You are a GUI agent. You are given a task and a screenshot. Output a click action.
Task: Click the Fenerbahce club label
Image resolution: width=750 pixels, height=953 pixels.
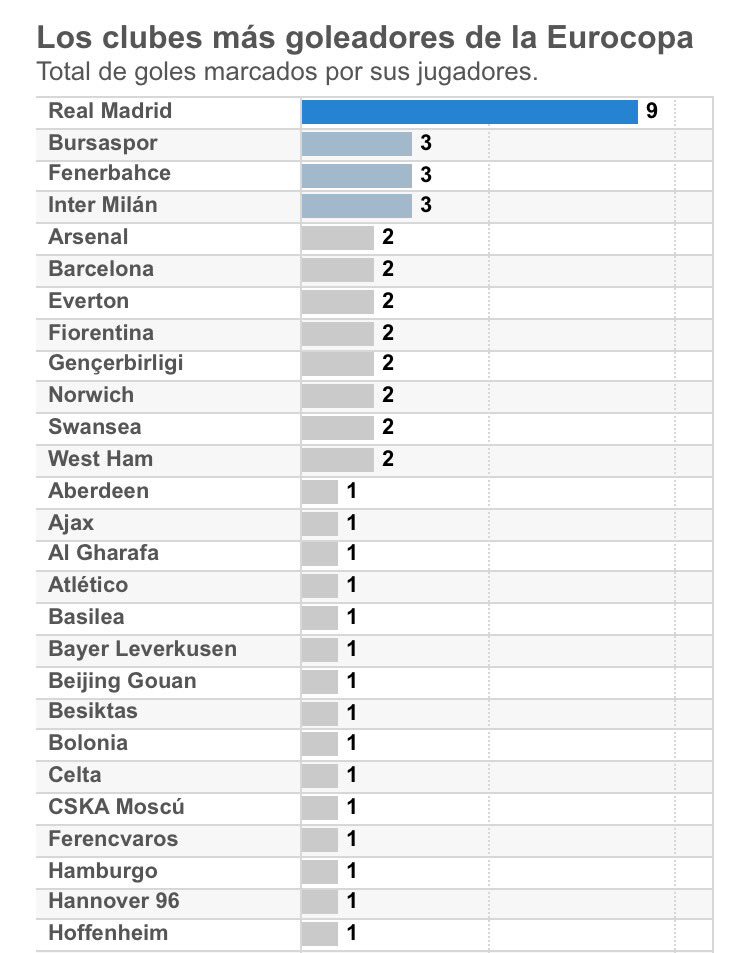[x=109, y=173]
